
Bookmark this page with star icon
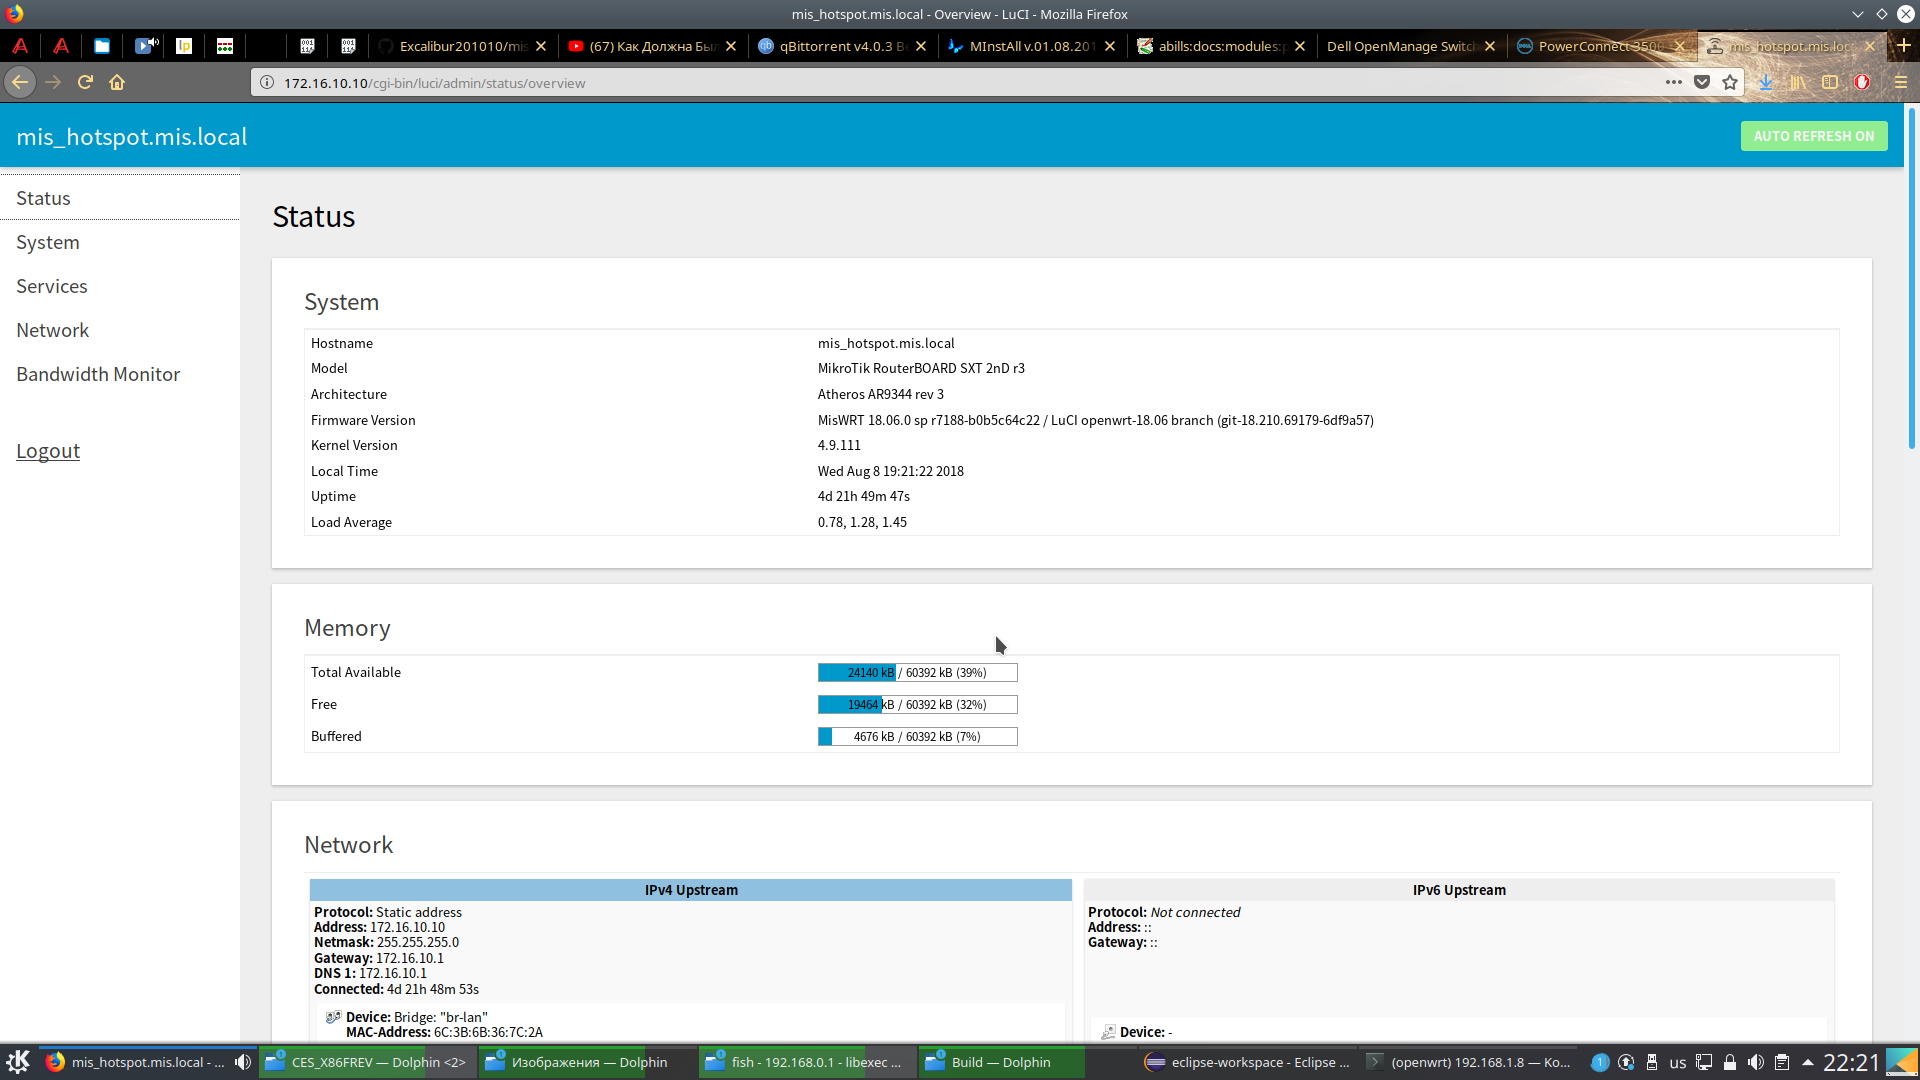[x=1730, y=83]
